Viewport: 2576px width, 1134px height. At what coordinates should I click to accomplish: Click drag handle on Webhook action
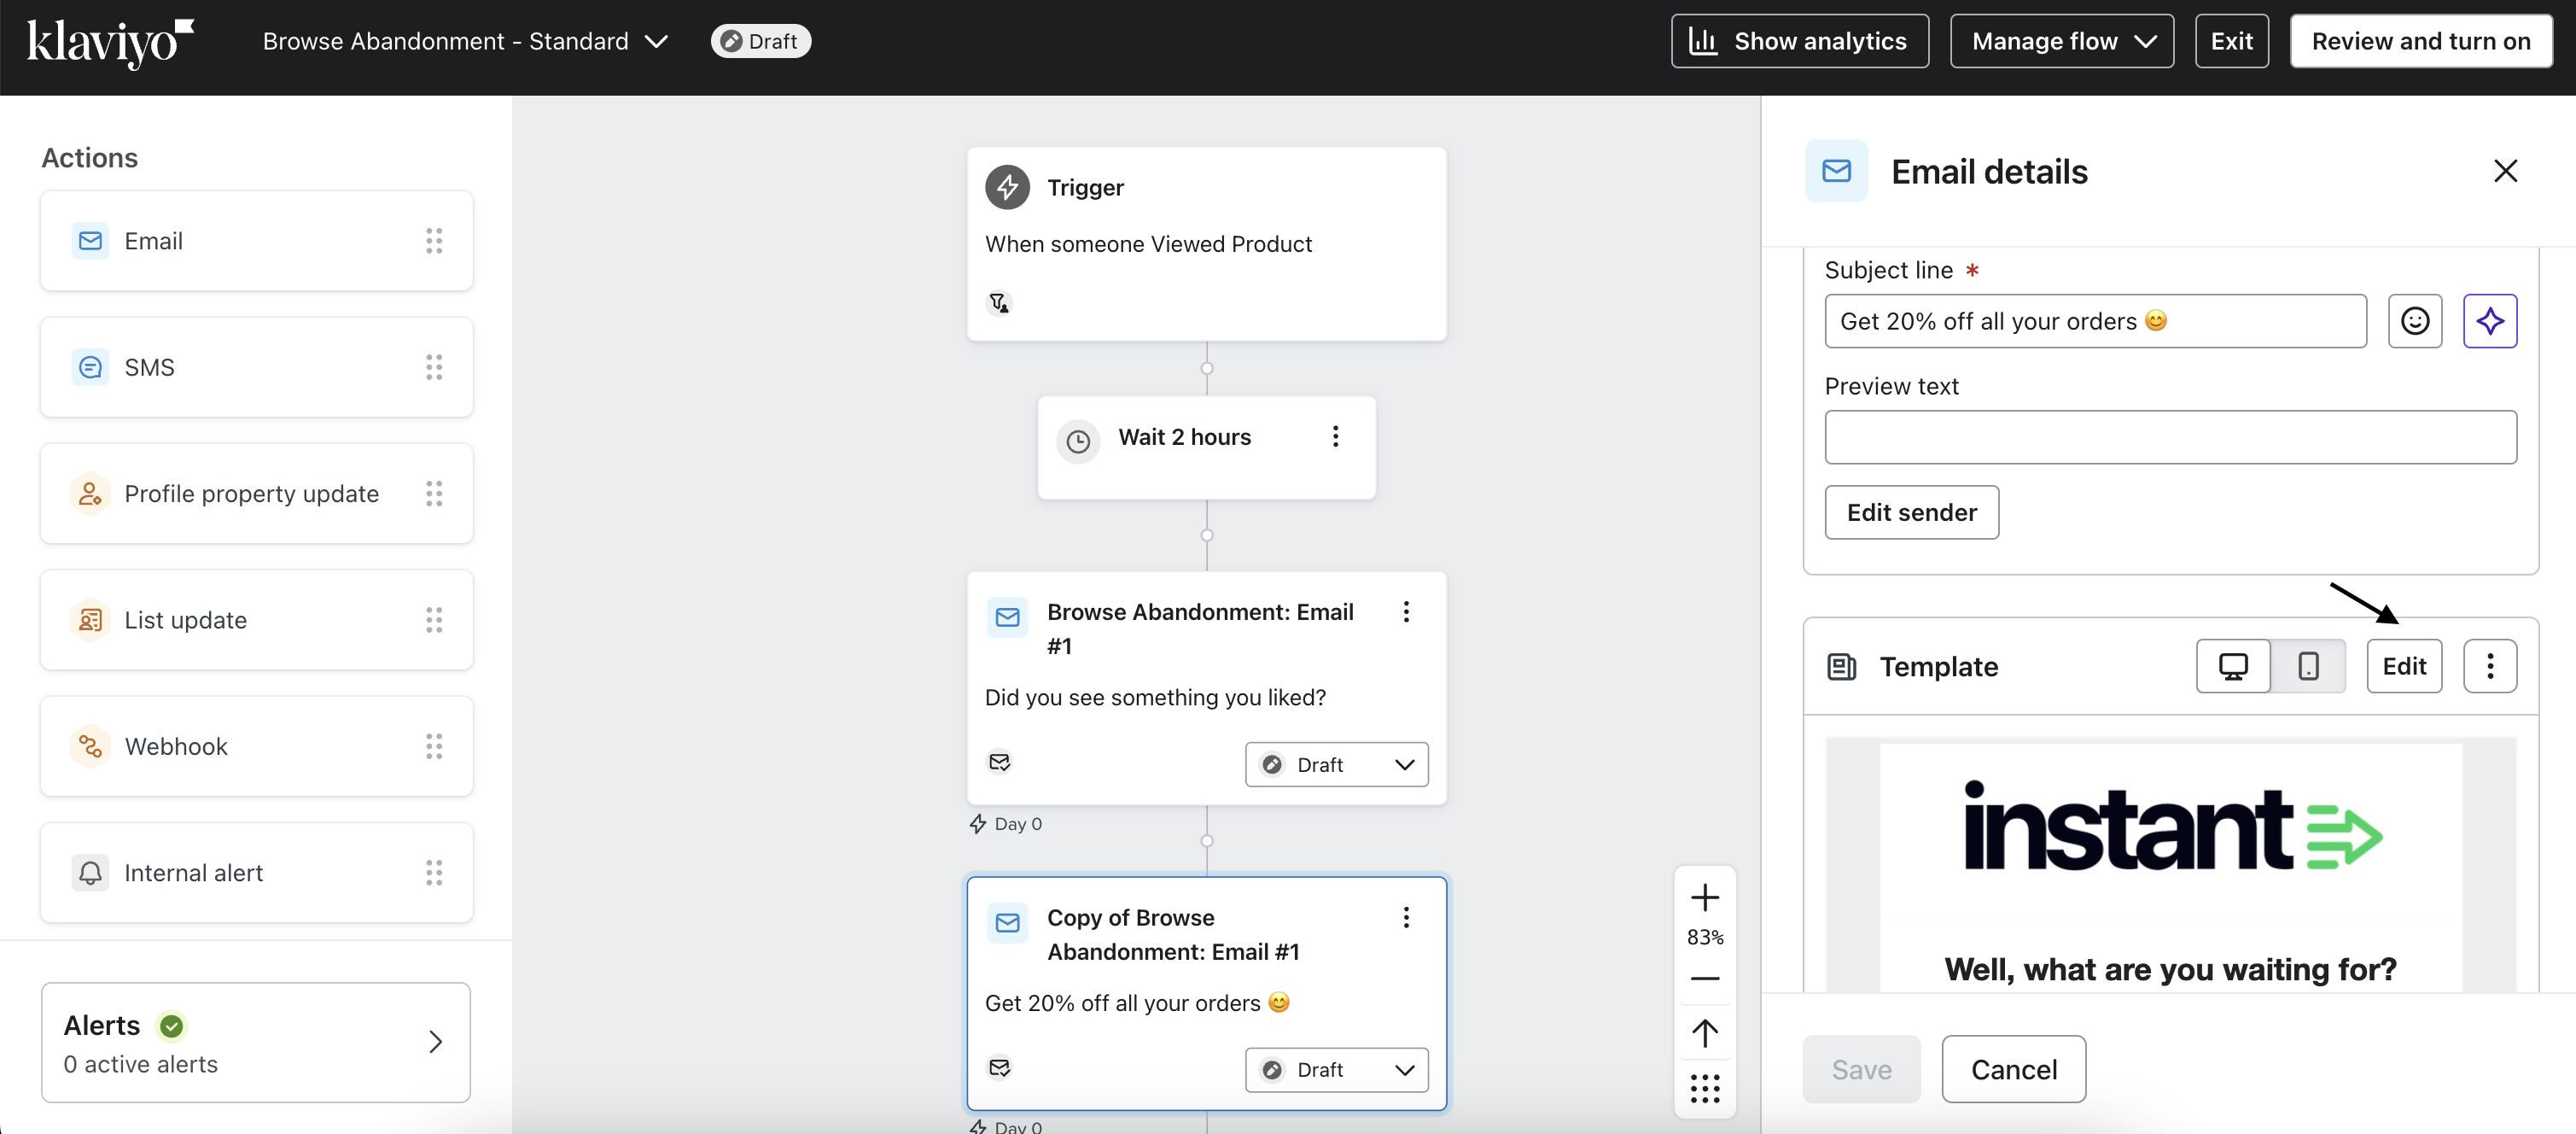(x=434, y=746)
